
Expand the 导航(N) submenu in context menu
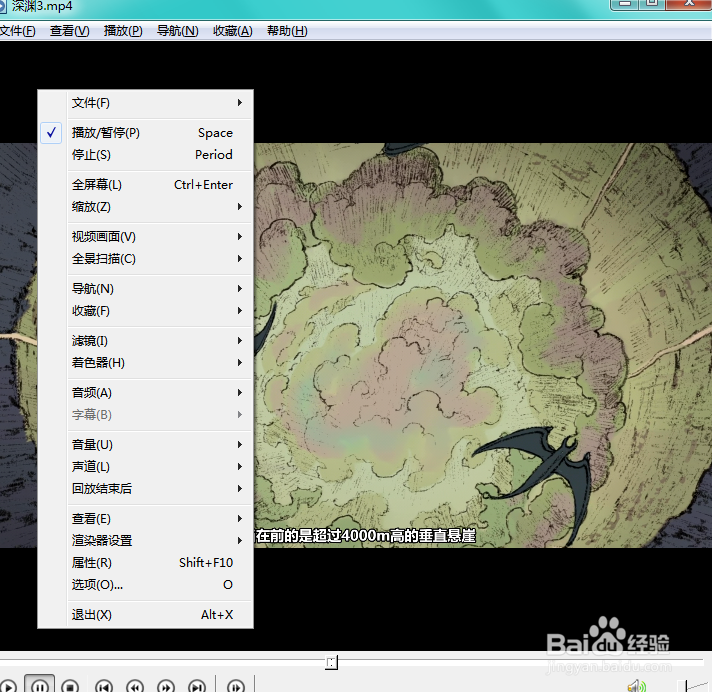click(145, 289)
